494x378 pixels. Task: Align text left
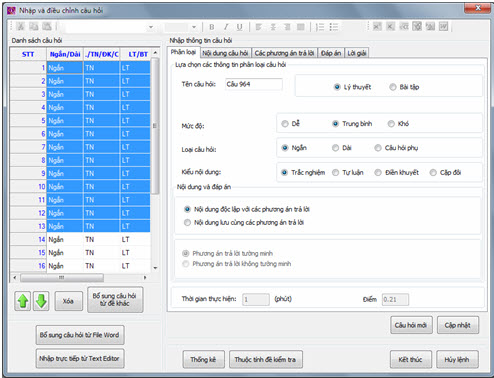pos(258,27)
